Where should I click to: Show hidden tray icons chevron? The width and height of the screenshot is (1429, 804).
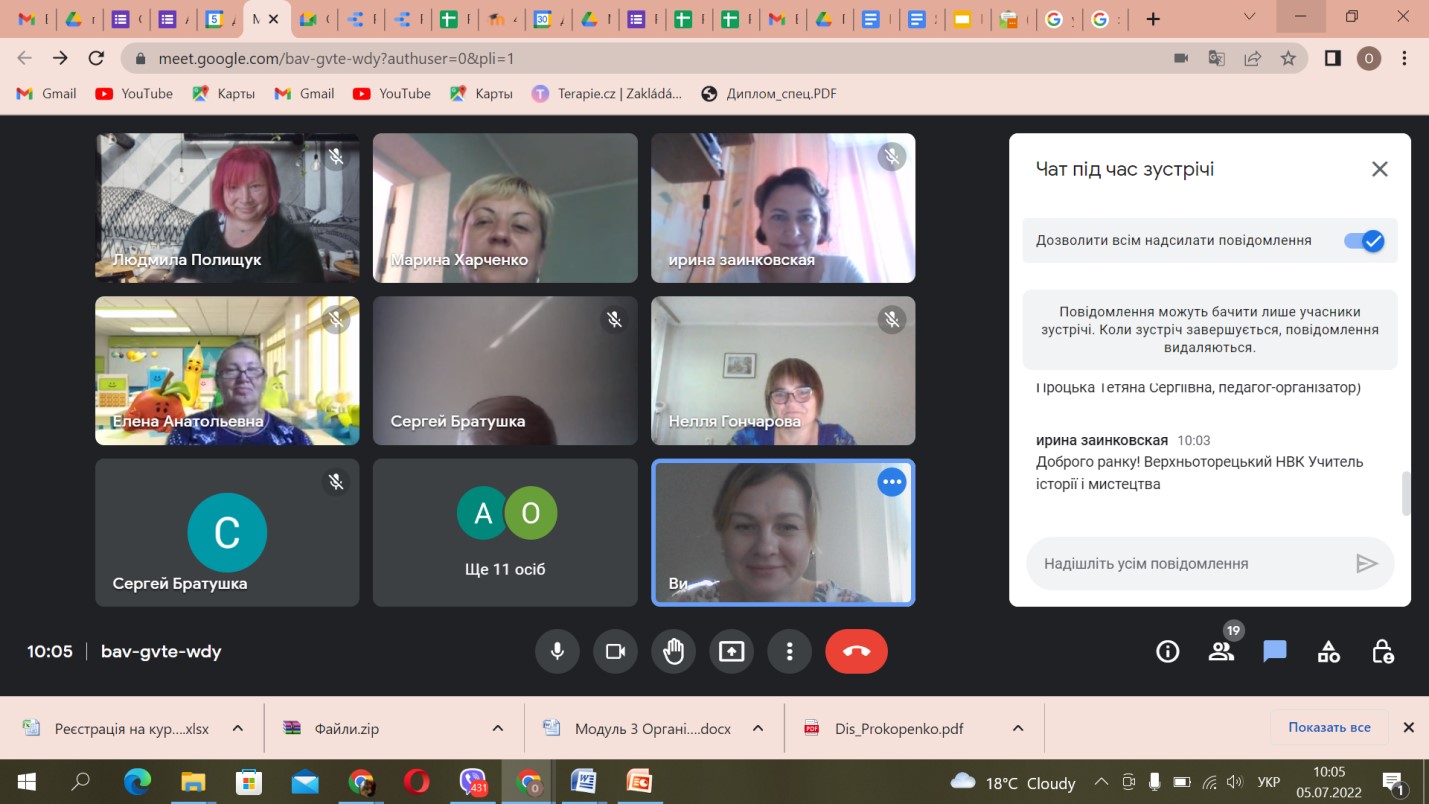coord(1102,782)
